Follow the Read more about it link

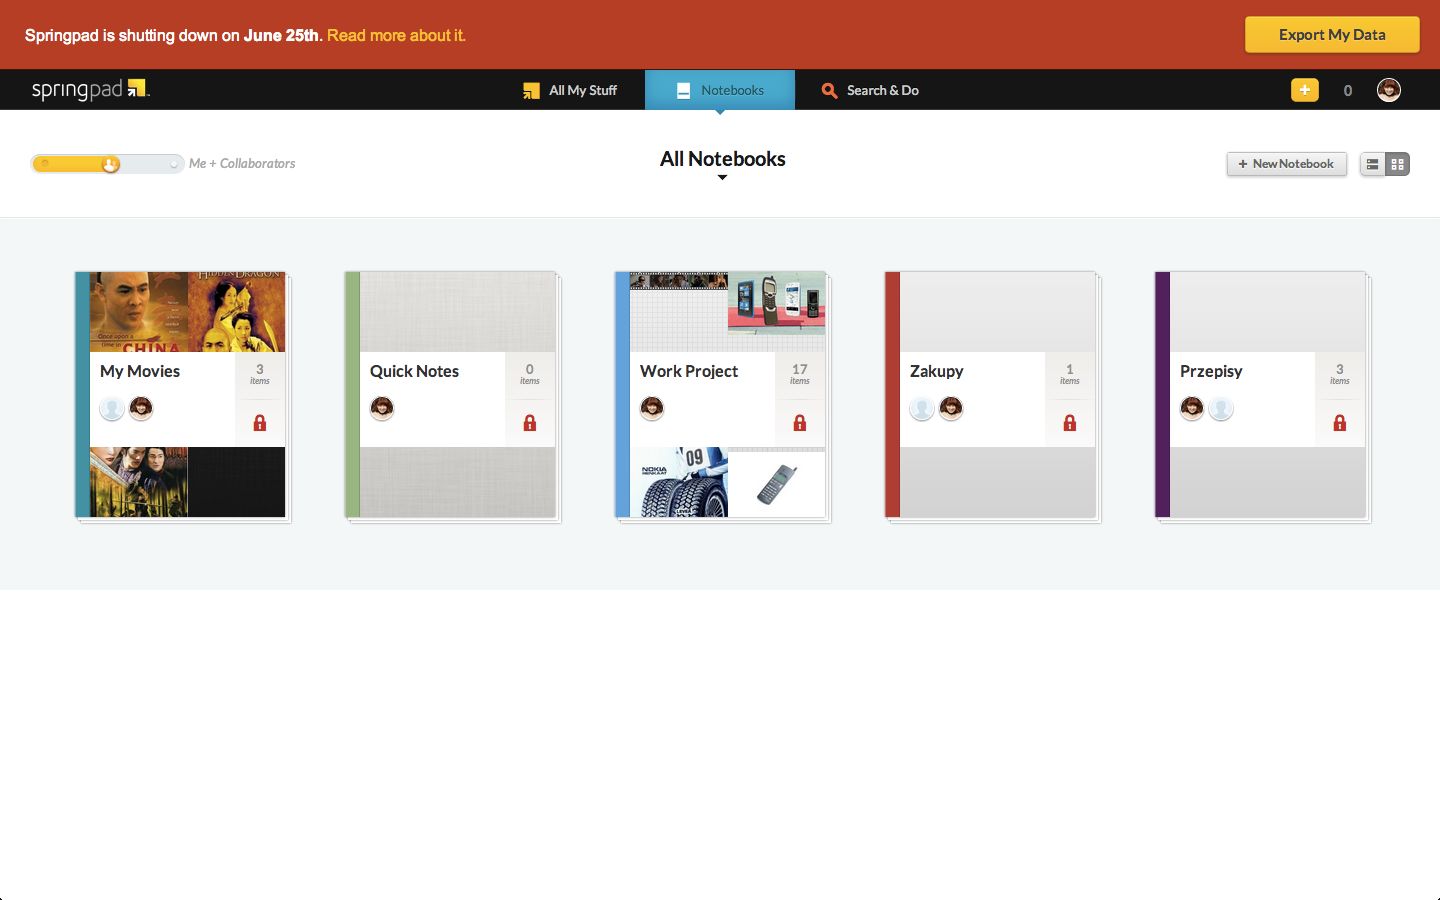point(396,35)
